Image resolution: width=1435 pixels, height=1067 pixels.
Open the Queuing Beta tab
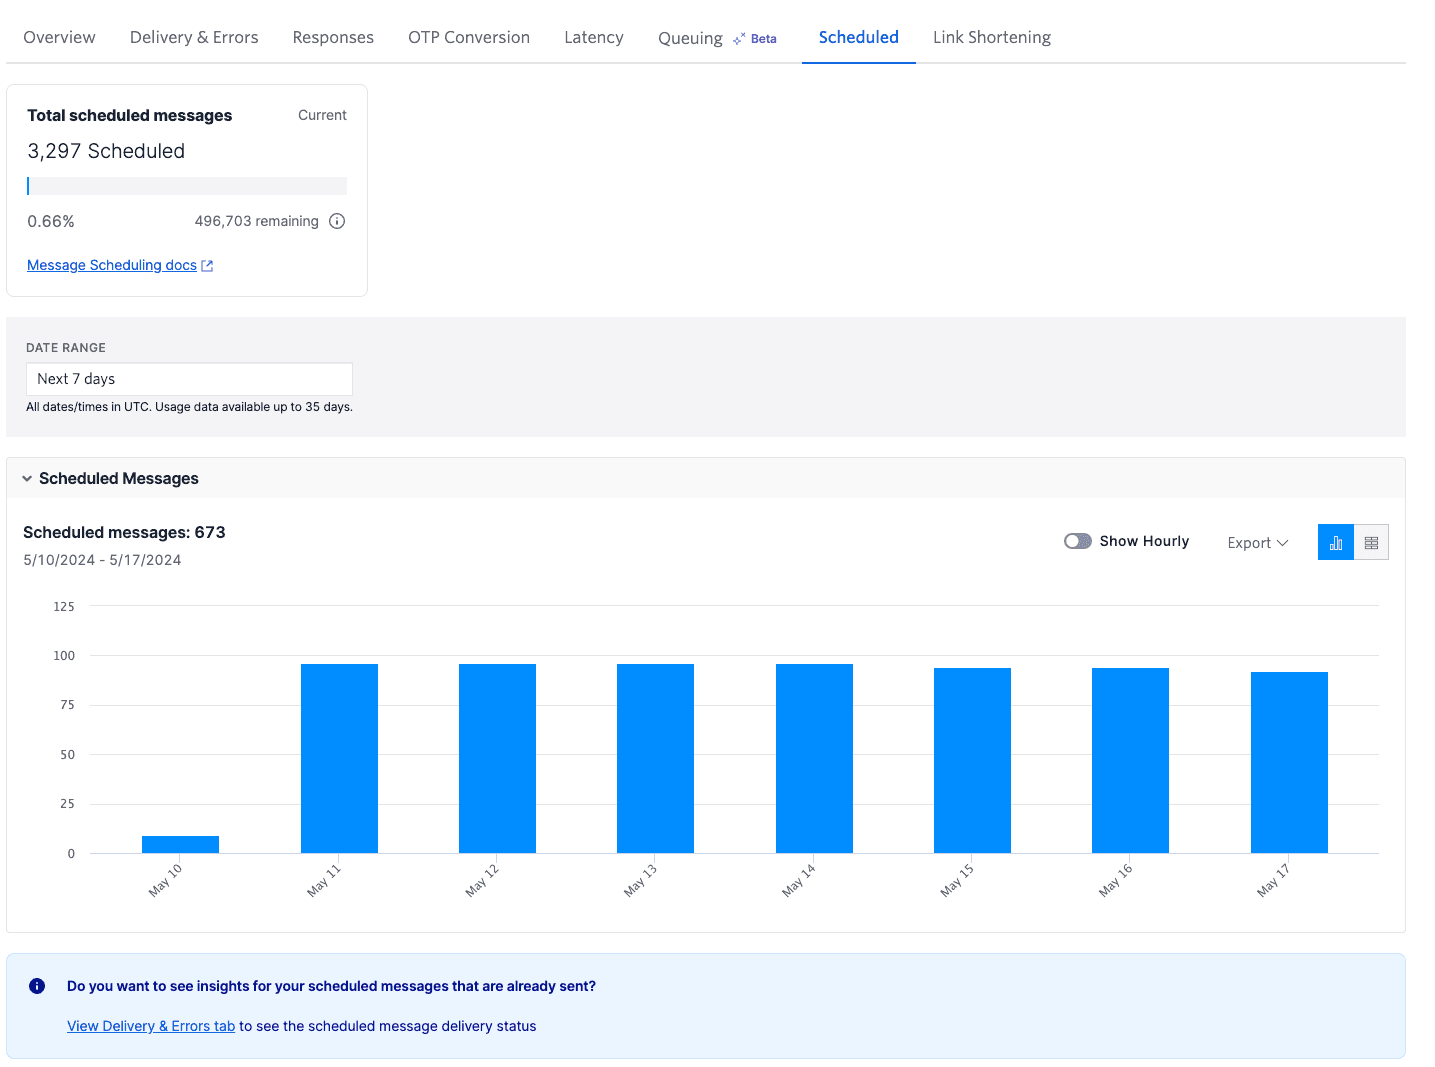tap(689, 37)
